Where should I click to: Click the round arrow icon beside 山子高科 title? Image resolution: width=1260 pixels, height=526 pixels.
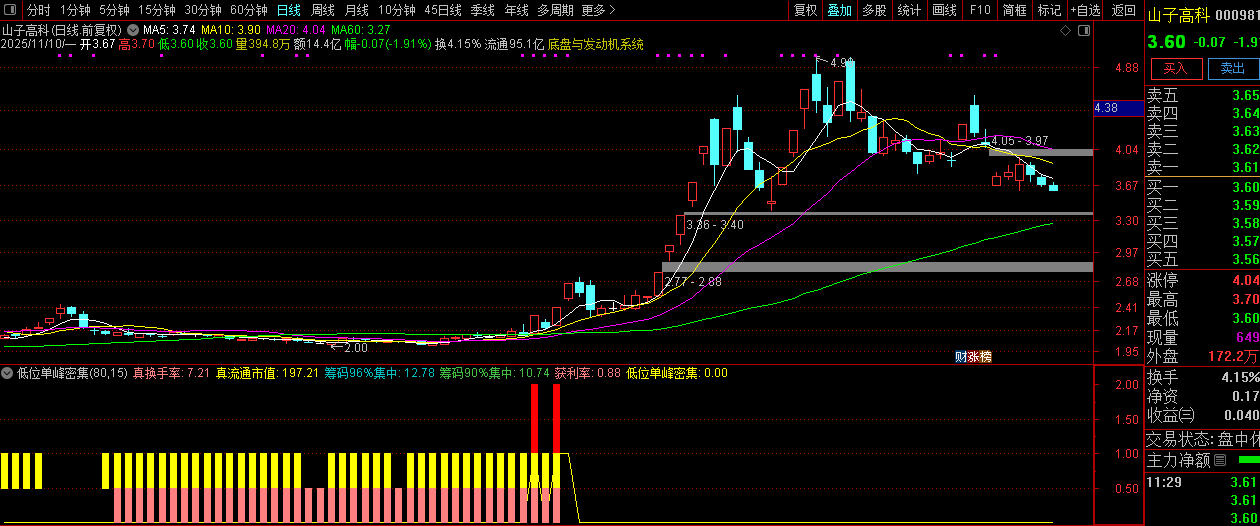point(133,30)
